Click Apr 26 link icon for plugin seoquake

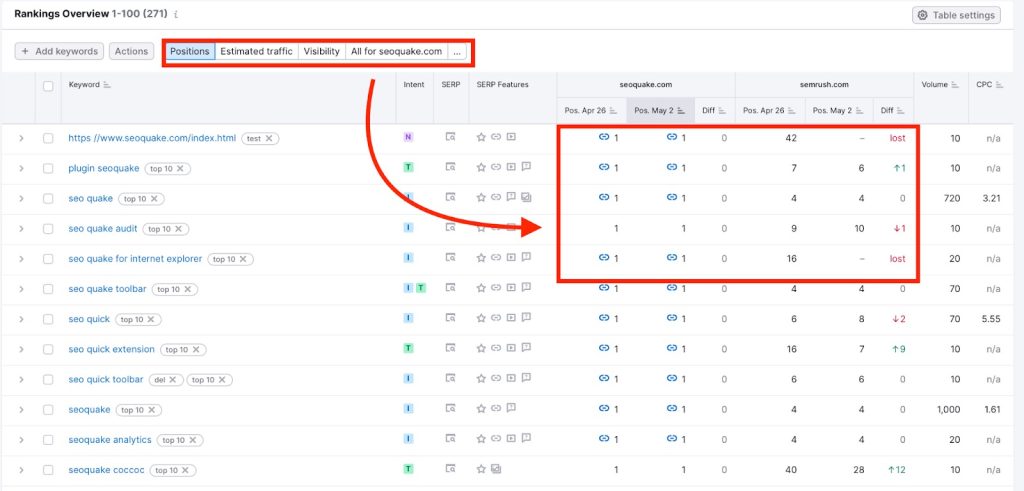point(604,168)
